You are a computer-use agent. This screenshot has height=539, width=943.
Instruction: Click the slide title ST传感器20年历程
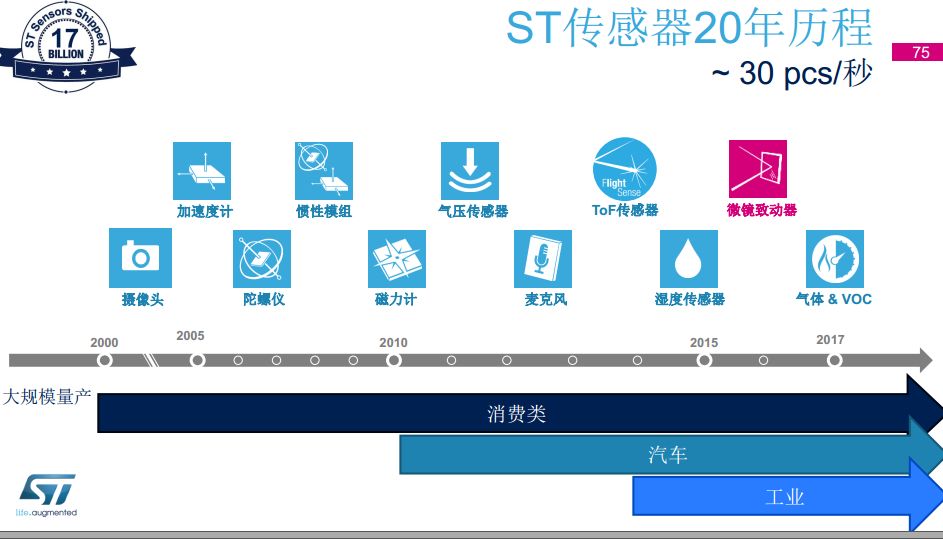(689, 28)
